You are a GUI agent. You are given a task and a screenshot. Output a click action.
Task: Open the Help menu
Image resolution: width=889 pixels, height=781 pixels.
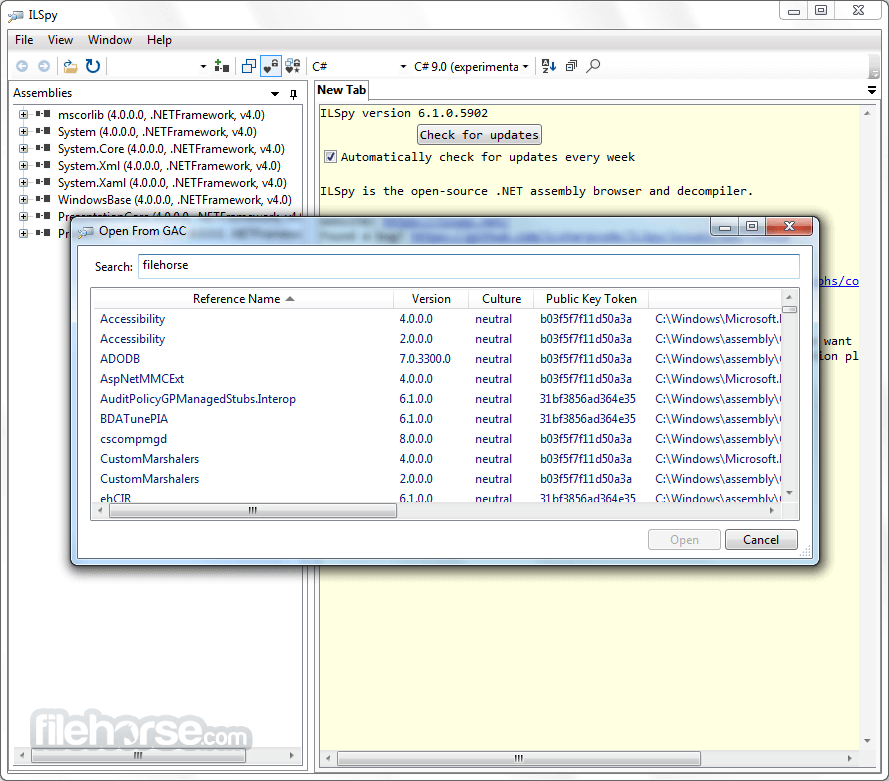pos(159,40)
